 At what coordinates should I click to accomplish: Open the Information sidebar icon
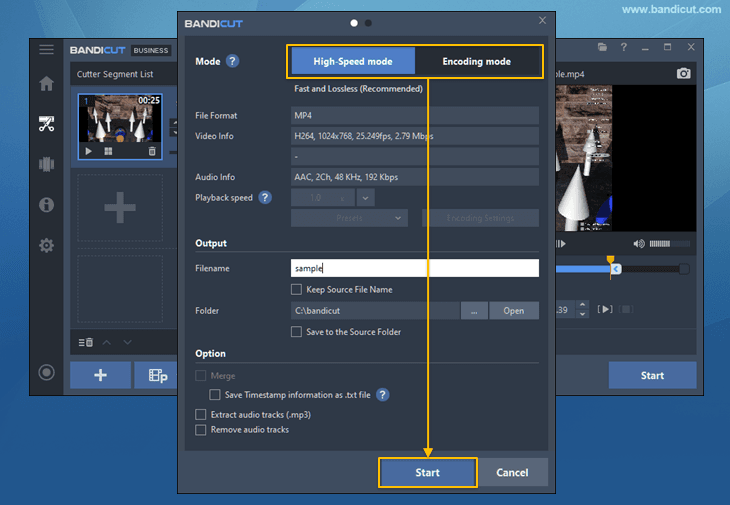pyautogui.click(x=46, y=204)
